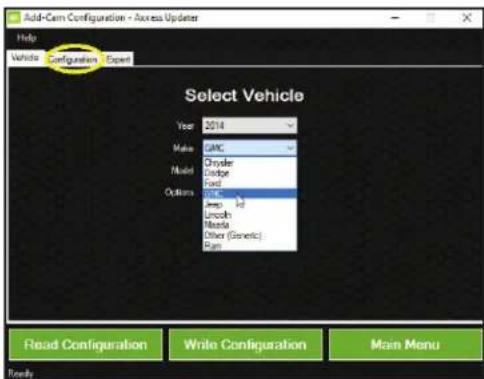Collapse the Make dropdown showing GMC
The image size is (484, 379).
249,148
